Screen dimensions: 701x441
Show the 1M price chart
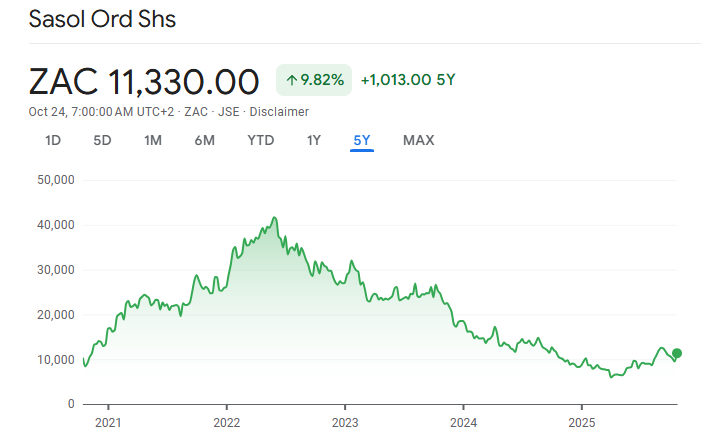pos(153,140)
